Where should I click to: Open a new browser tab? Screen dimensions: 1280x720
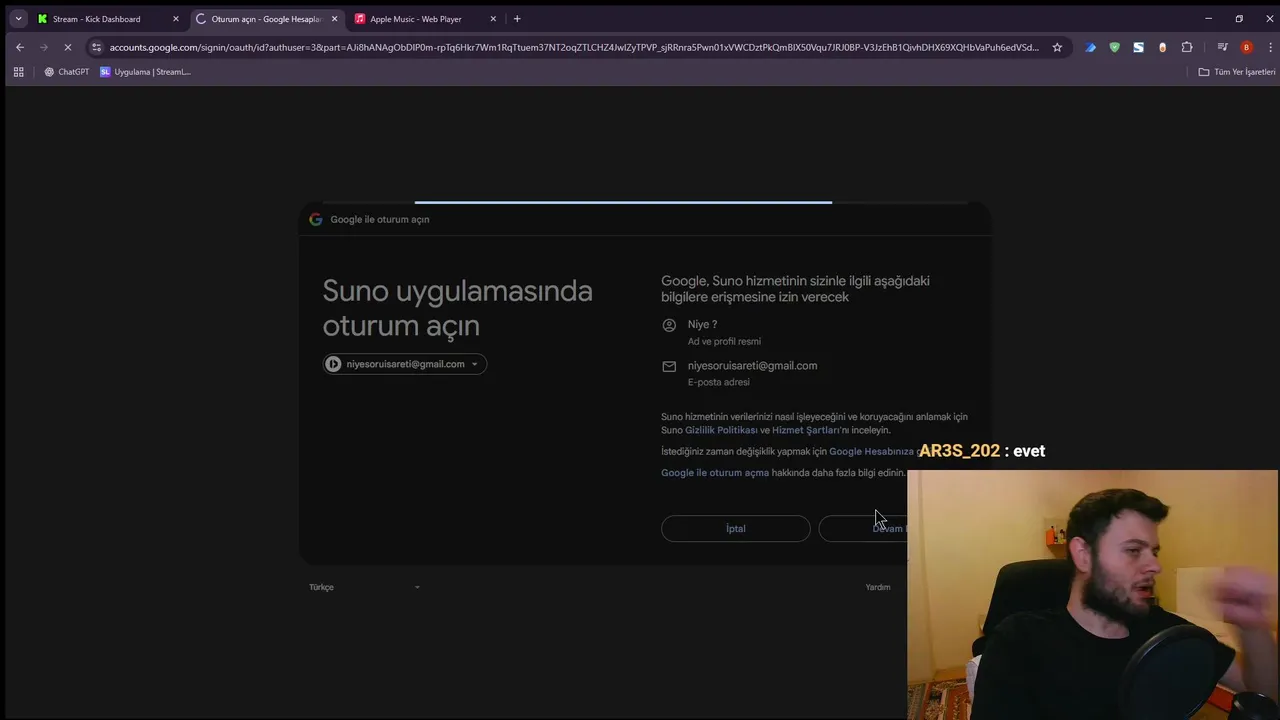(x=517, y=19)
